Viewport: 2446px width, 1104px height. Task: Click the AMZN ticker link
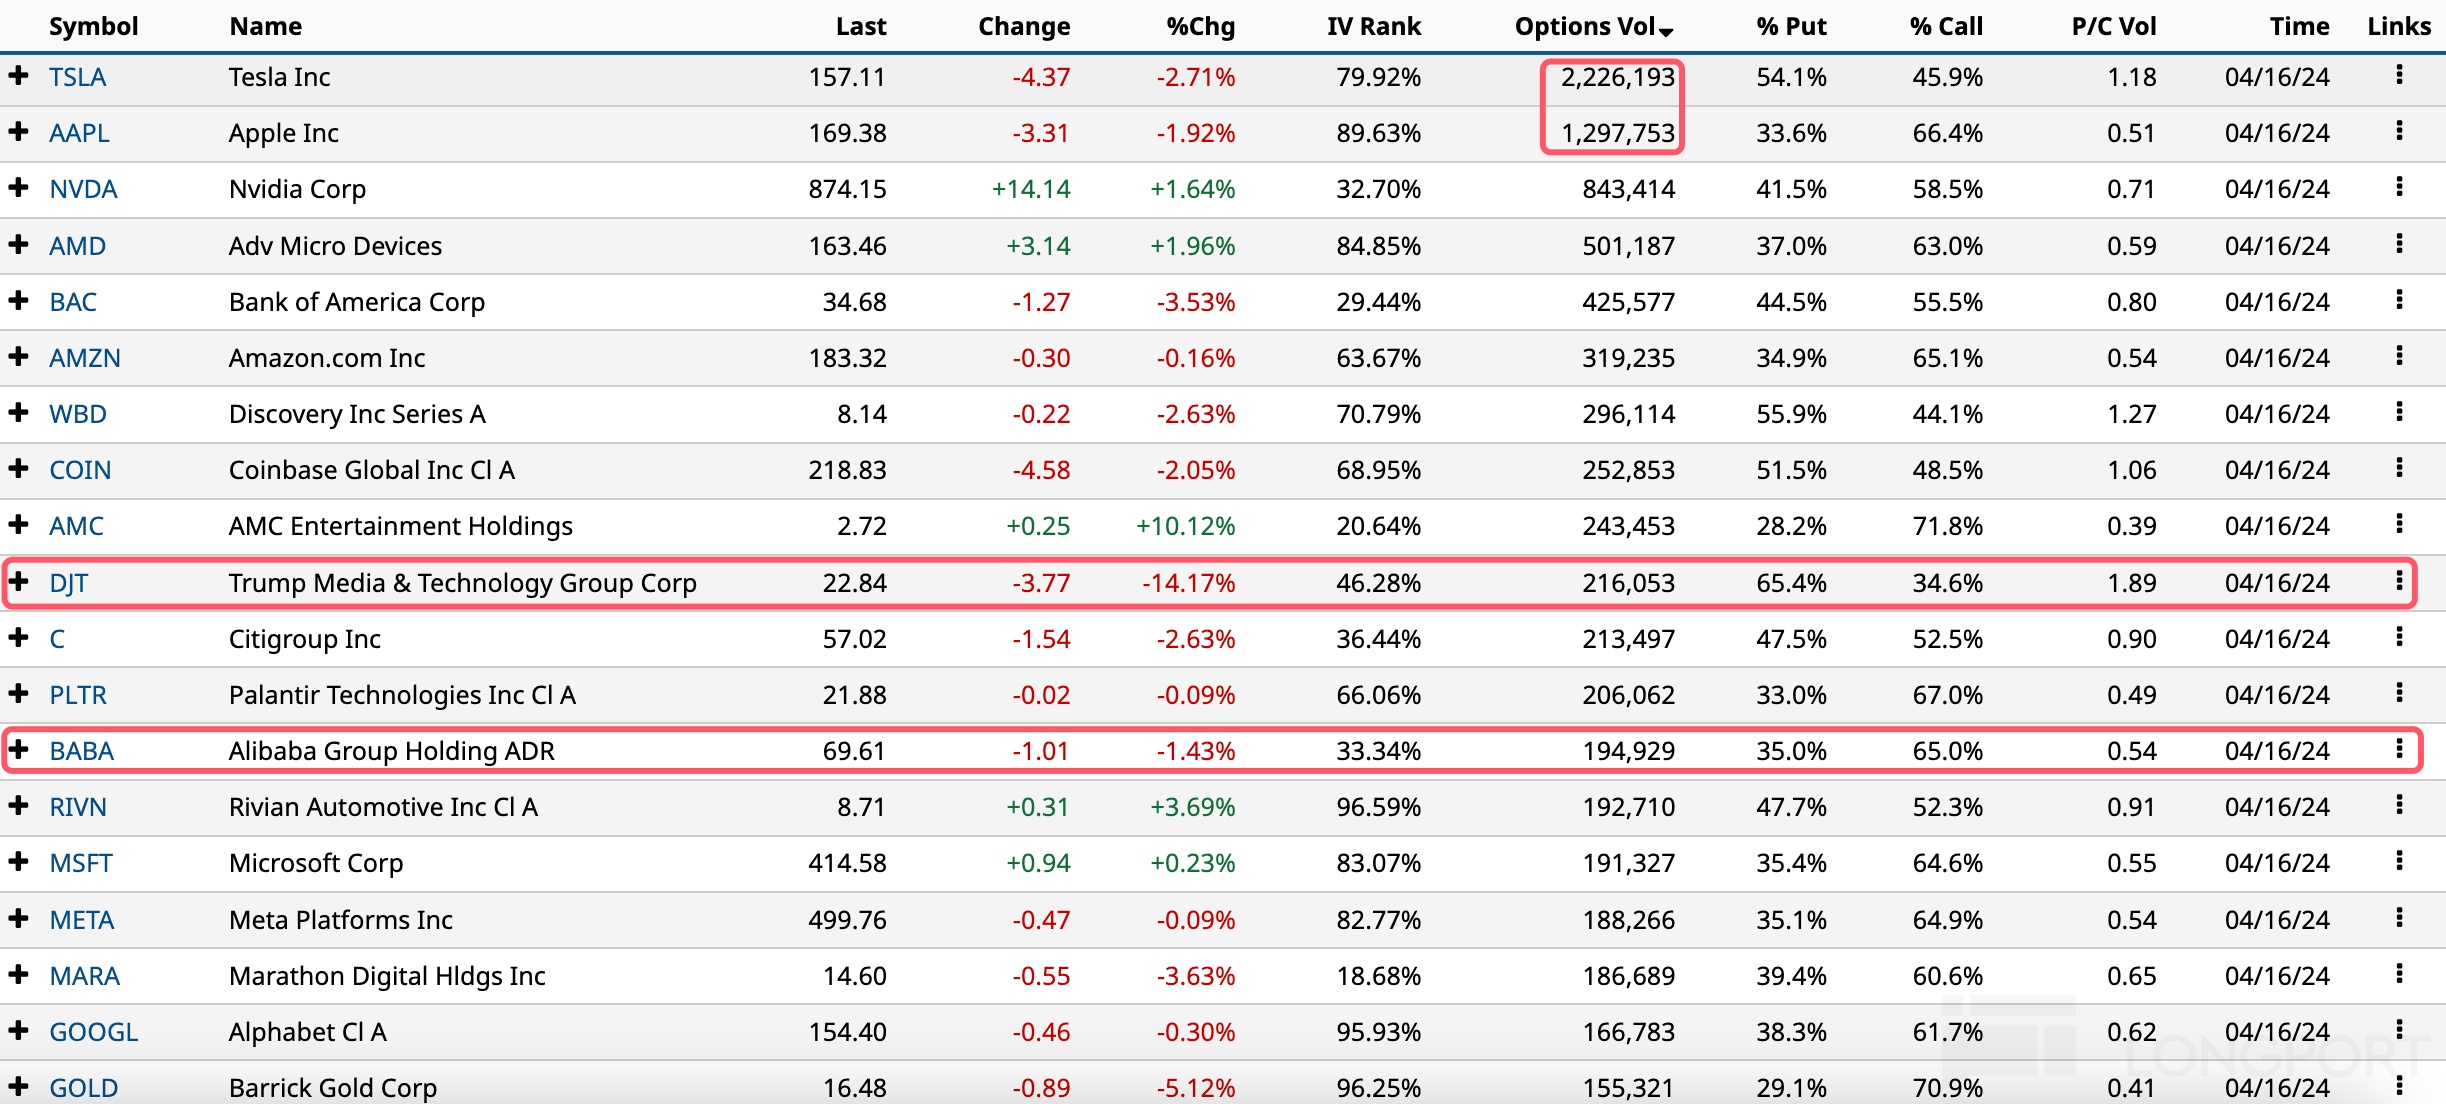point(85,358)
